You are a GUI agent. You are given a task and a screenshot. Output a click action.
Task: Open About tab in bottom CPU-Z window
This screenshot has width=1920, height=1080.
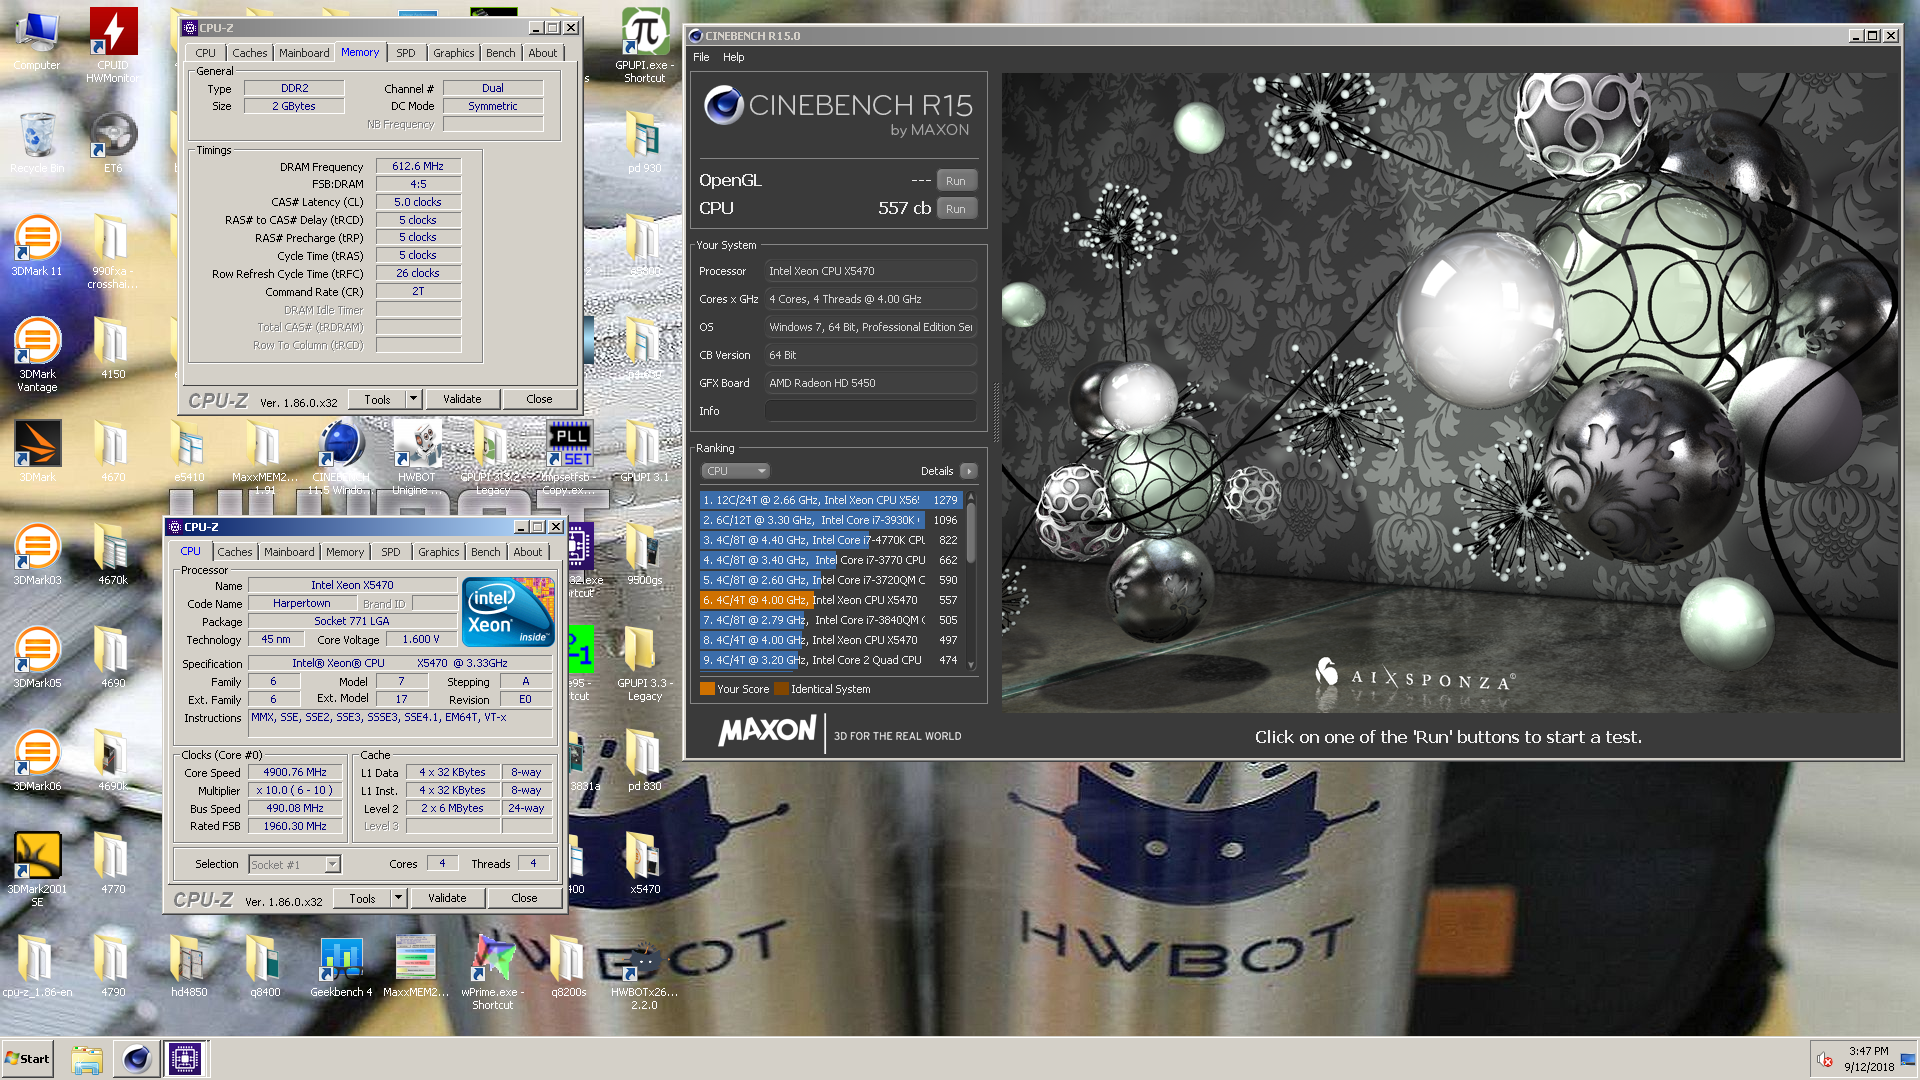coord(528,552)
